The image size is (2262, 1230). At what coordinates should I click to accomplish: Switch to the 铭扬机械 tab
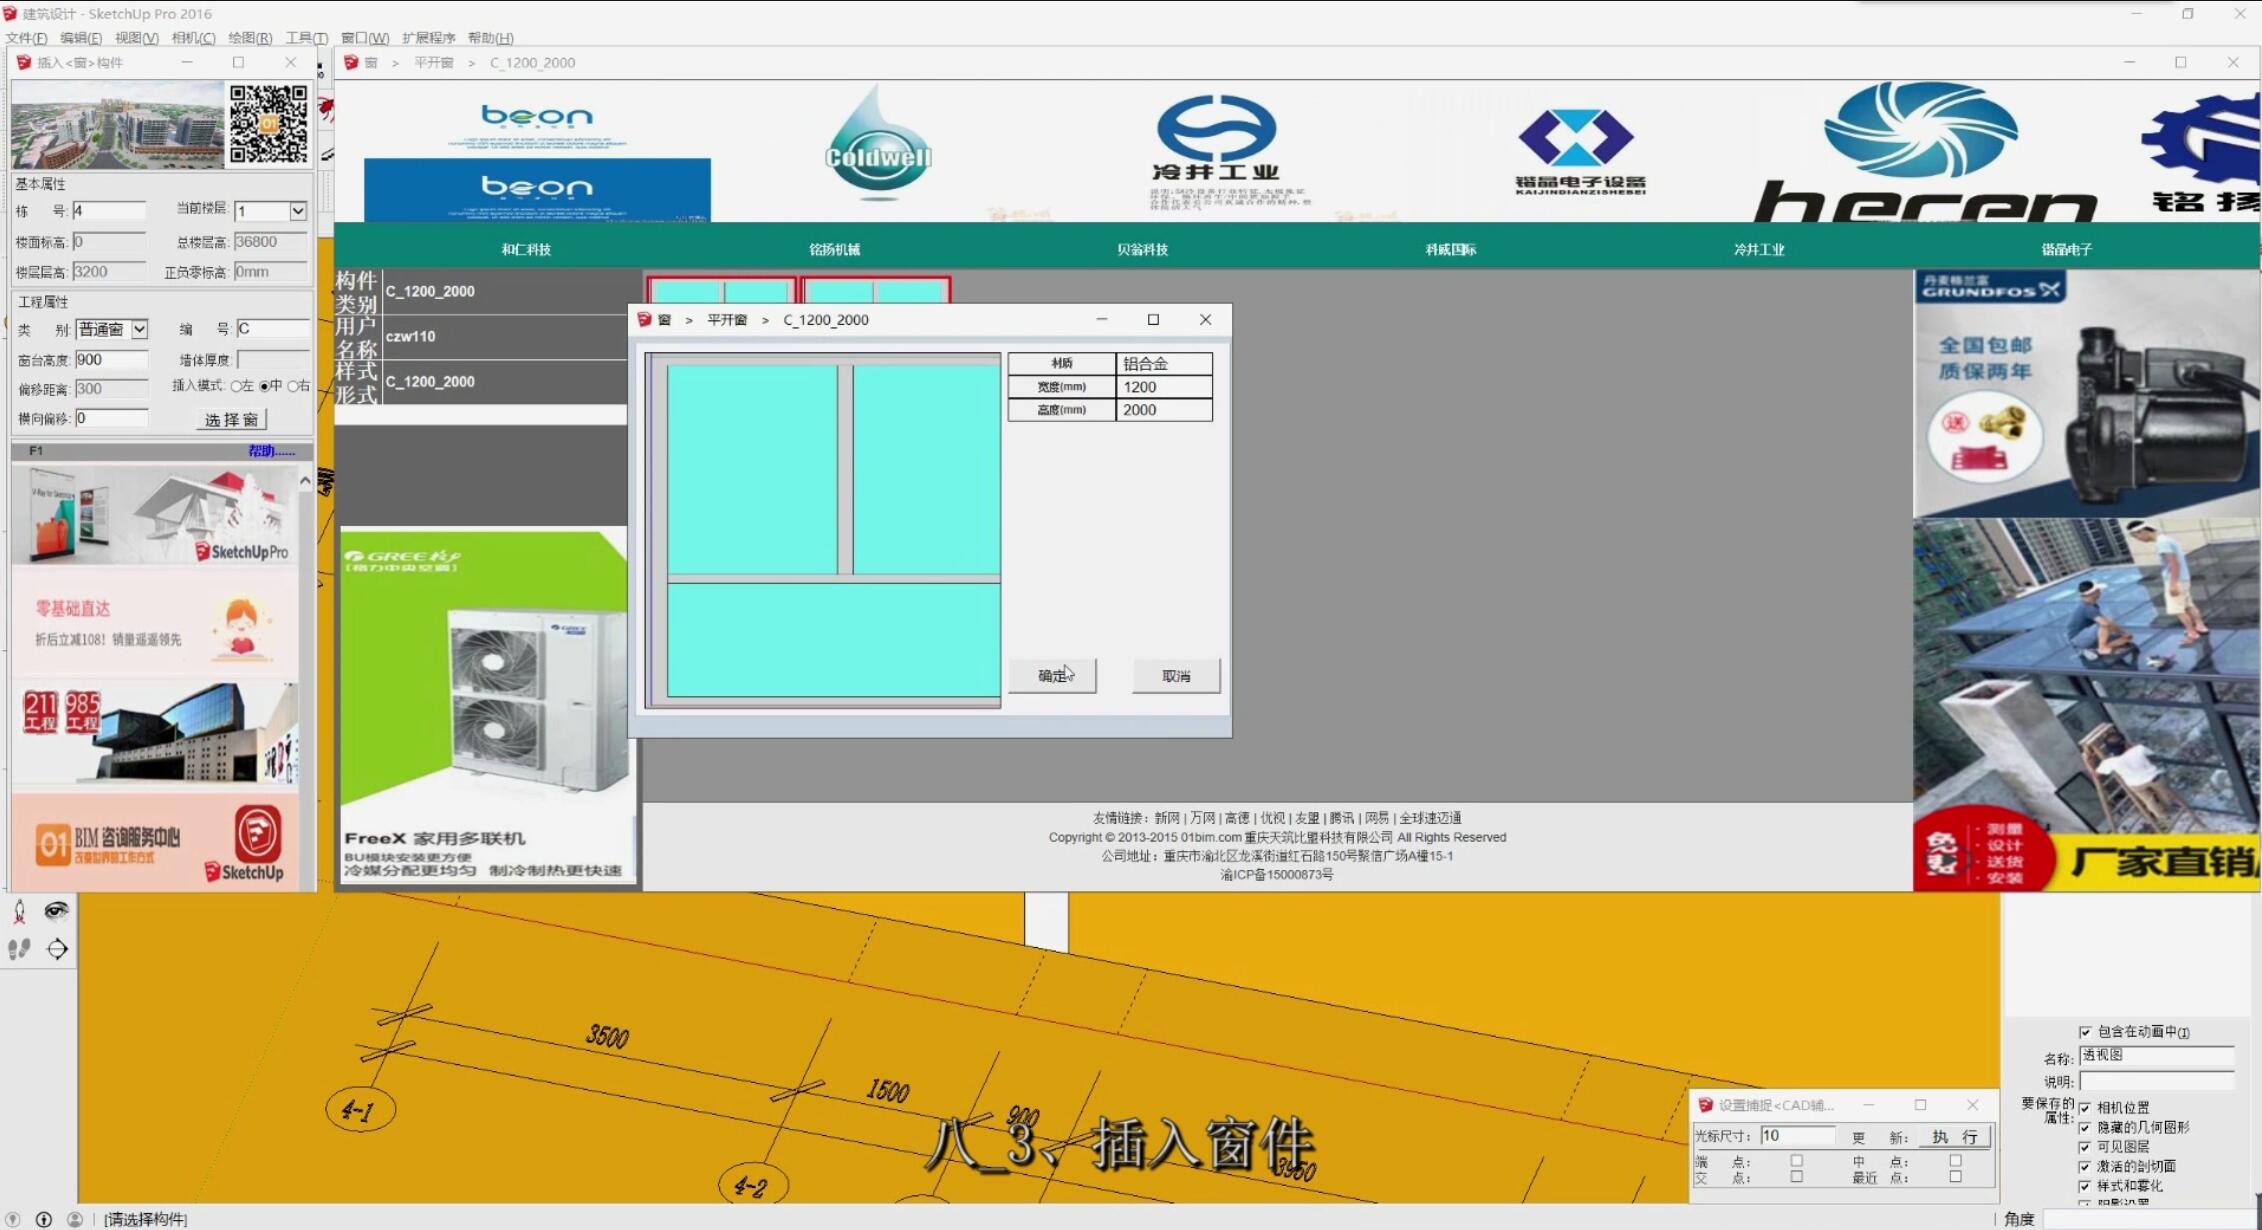click(x=834, y=249)
